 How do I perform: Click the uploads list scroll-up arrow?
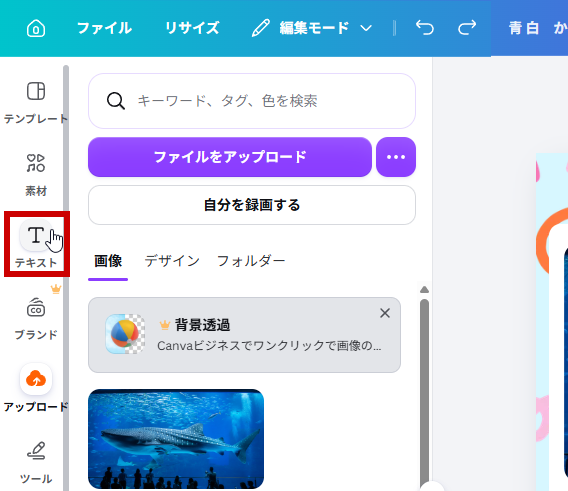(x=425, y=290)
